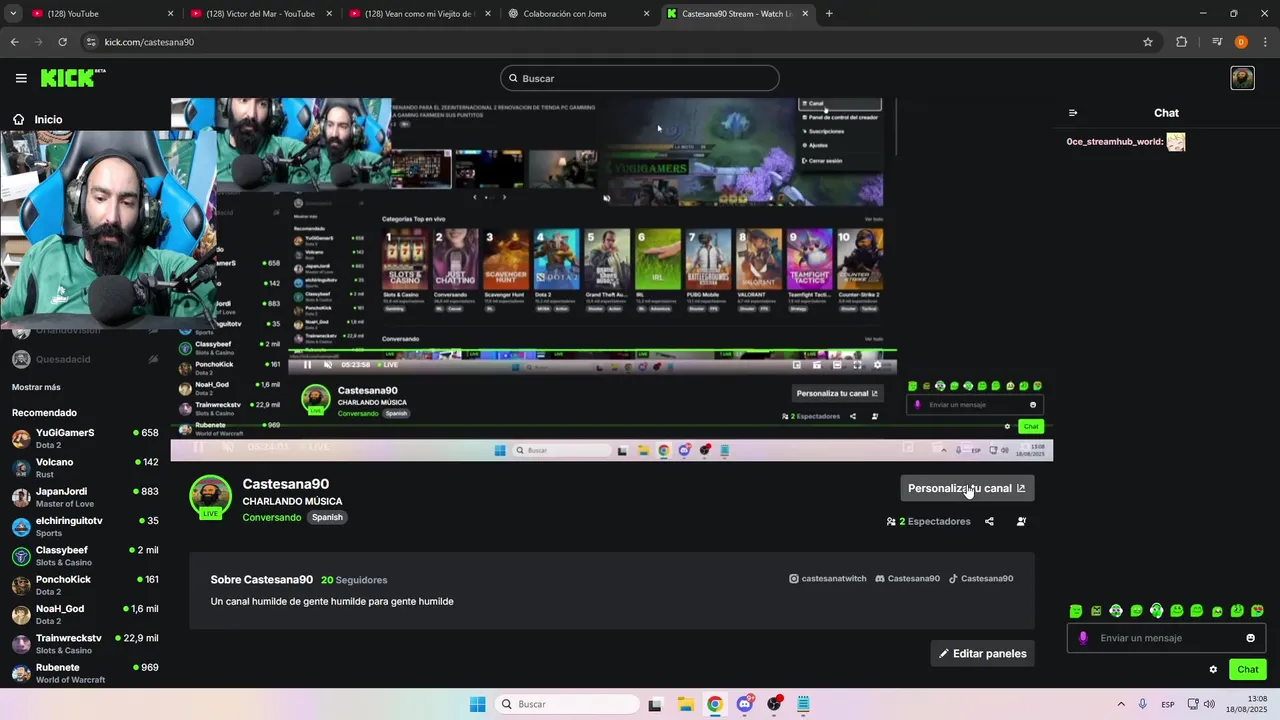Switch to Vean como mi Viejito tab
Screen dimensions: 1280x720
coord(420,14)
